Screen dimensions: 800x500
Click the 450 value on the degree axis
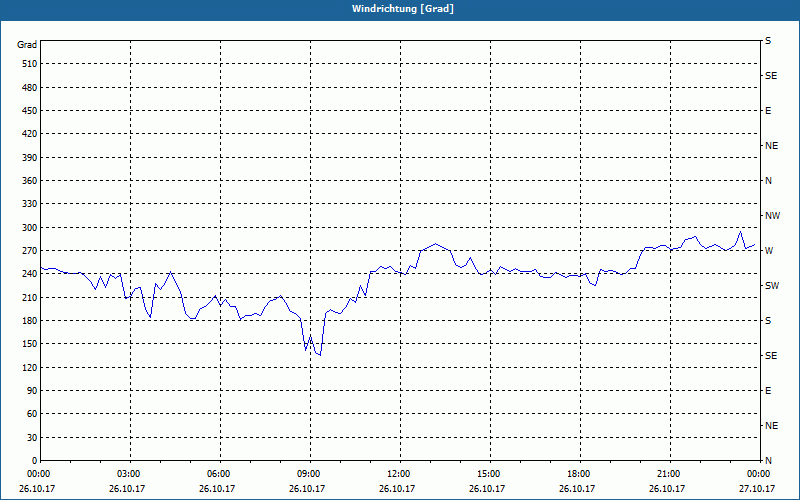tap(30, 111)
